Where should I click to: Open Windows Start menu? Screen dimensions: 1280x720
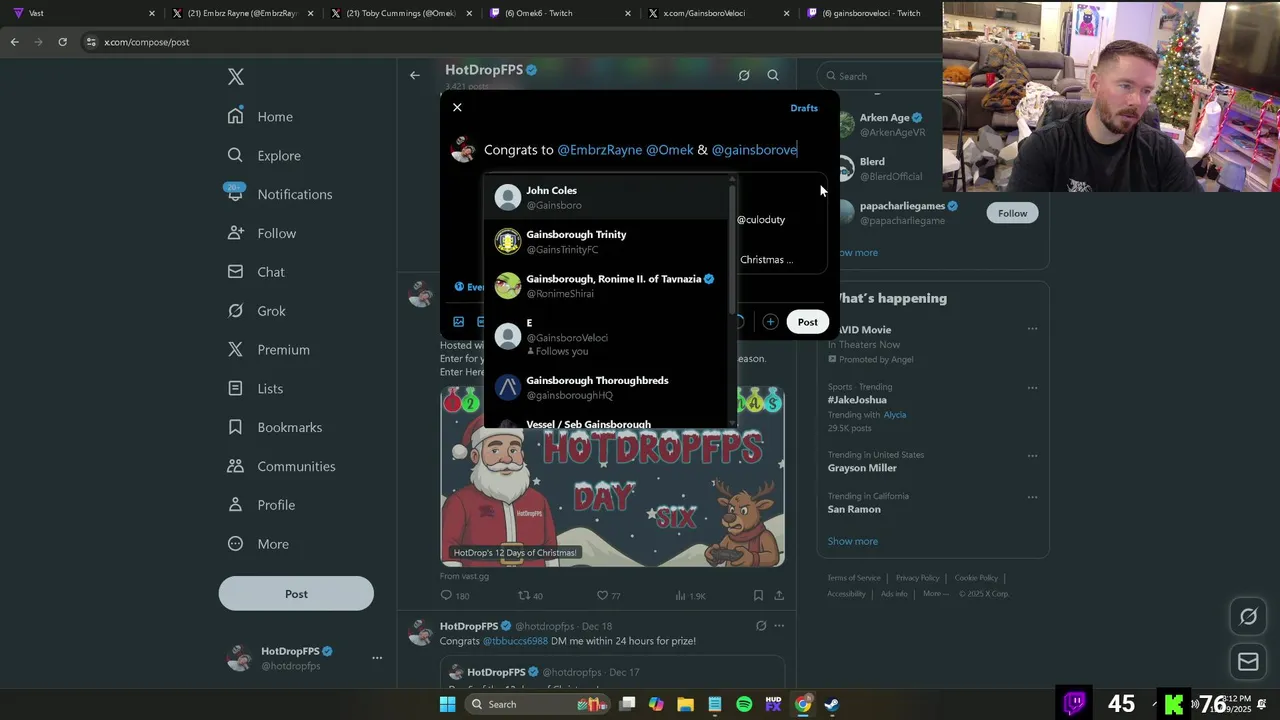[x=448, y=704]
